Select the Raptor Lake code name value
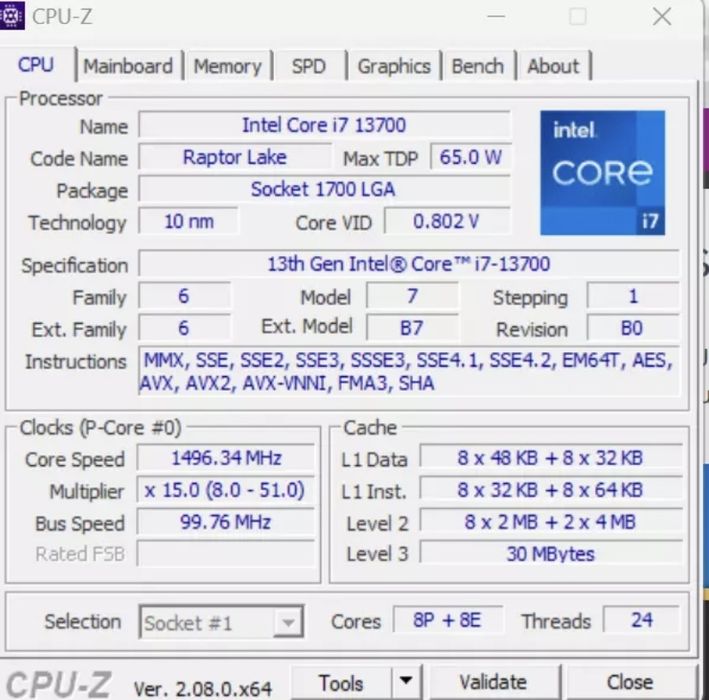The image size is (709, 700). pos(235,157)
